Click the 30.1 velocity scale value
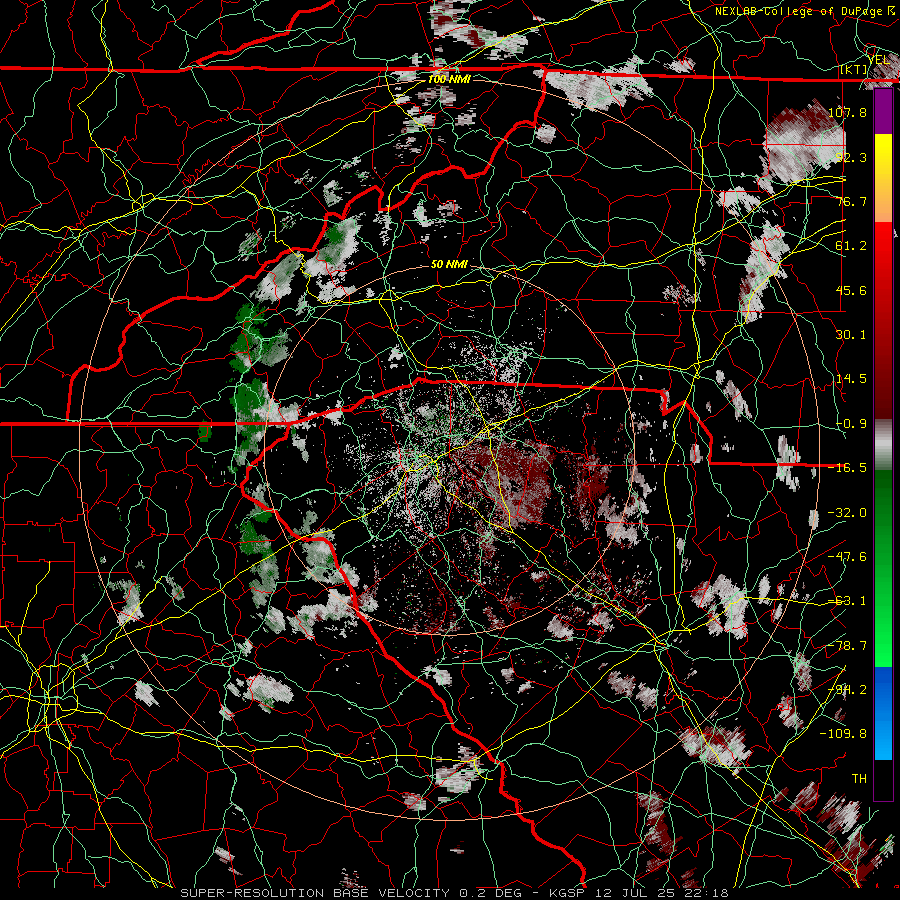900x900 pixels. point(851,335)
